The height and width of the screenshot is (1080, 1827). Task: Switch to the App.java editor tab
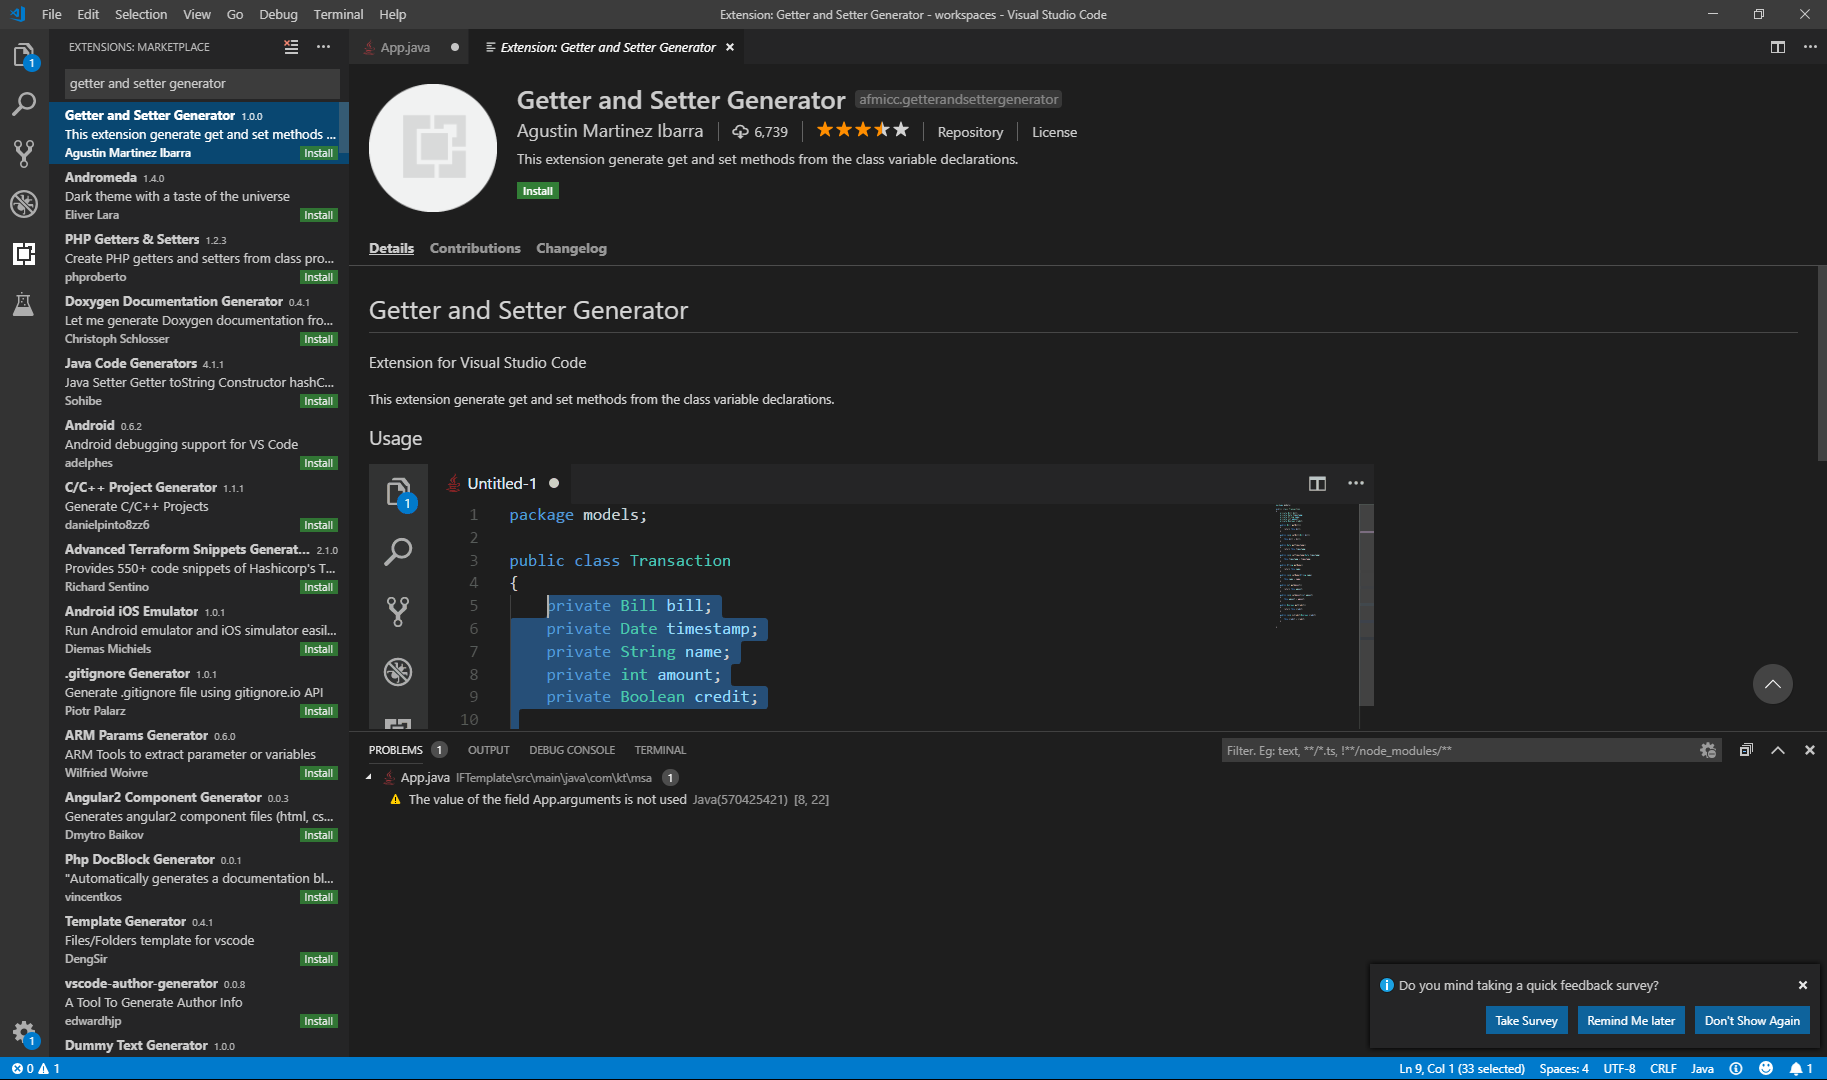[x=405, y=47]
